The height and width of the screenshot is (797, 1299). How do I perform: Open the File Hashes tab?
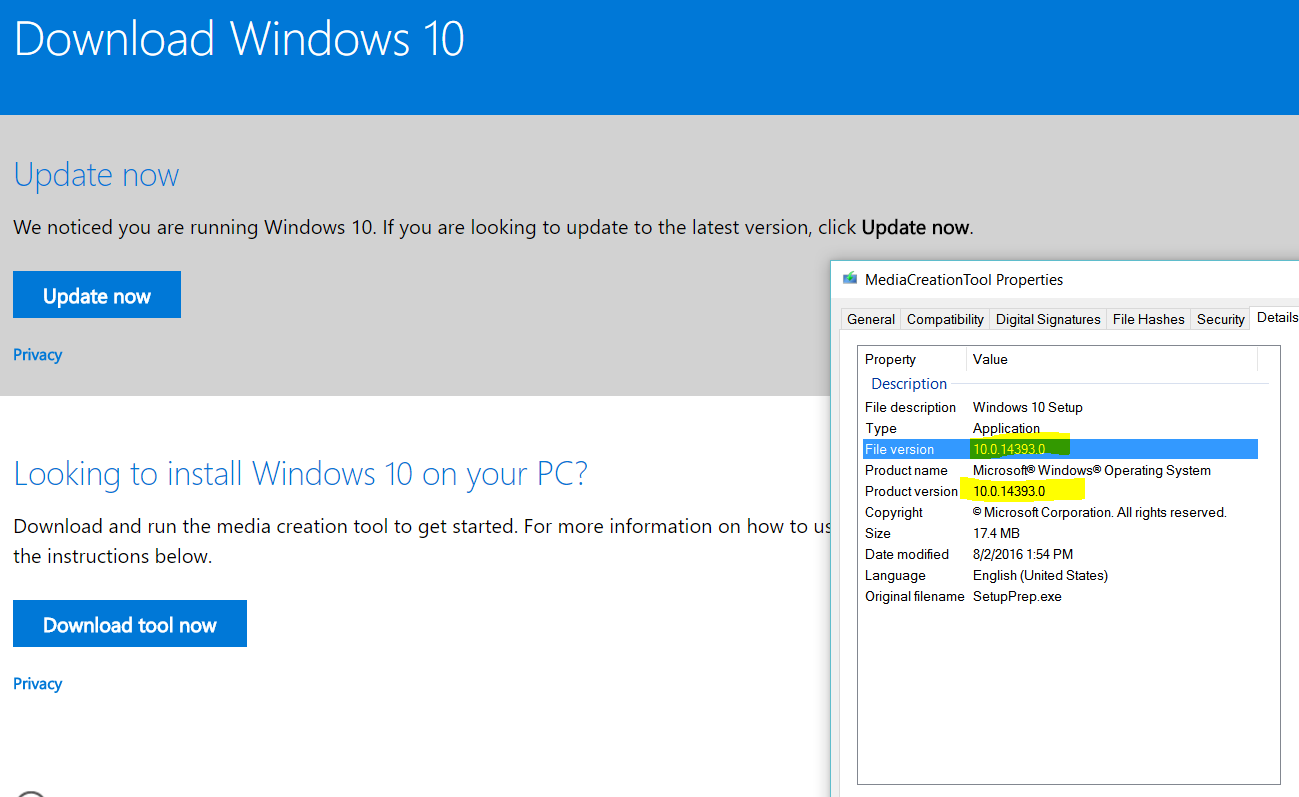click(1148, 319)
